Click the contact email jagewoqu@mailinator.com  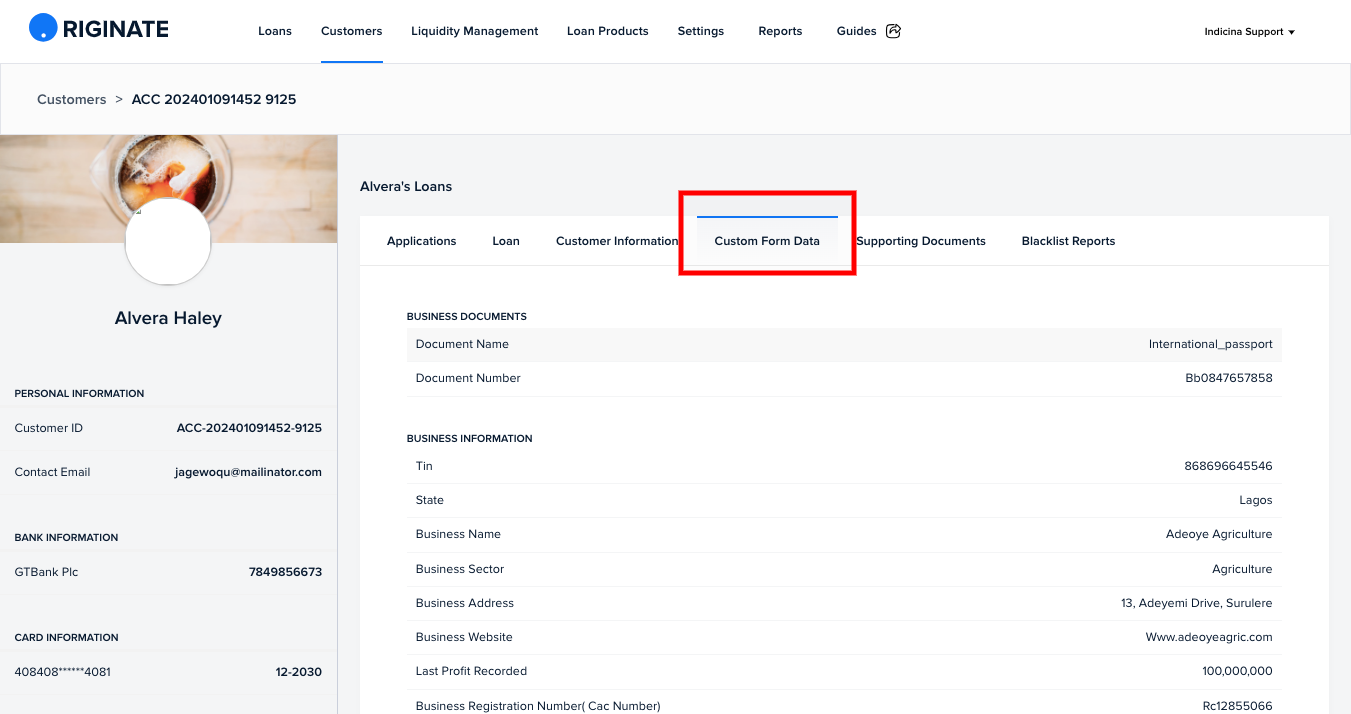(x=248, y=472)
